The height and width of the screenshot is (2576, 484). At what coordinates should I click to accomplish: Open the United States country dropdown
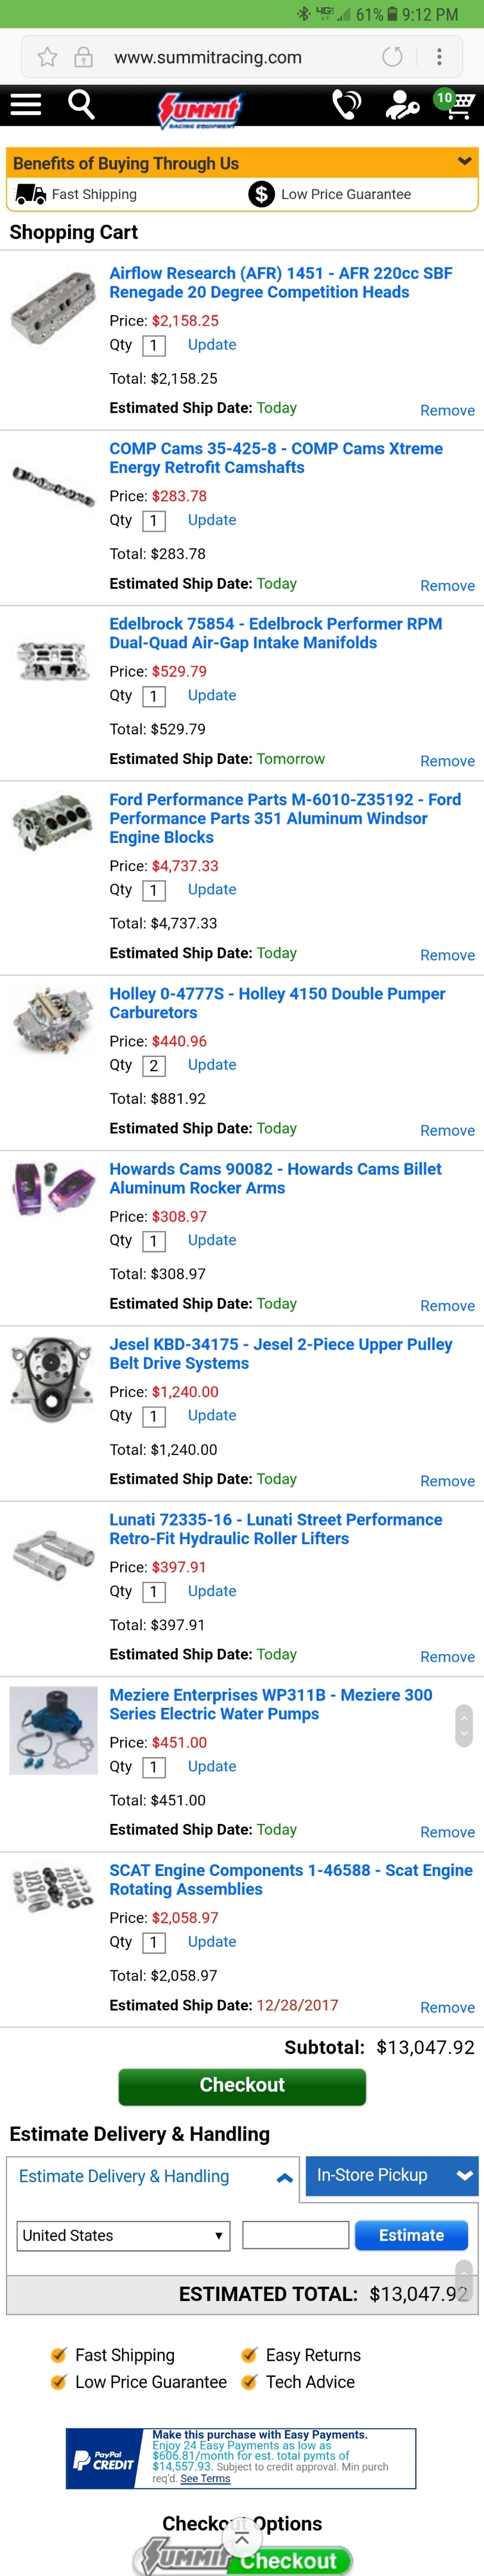123,2235
